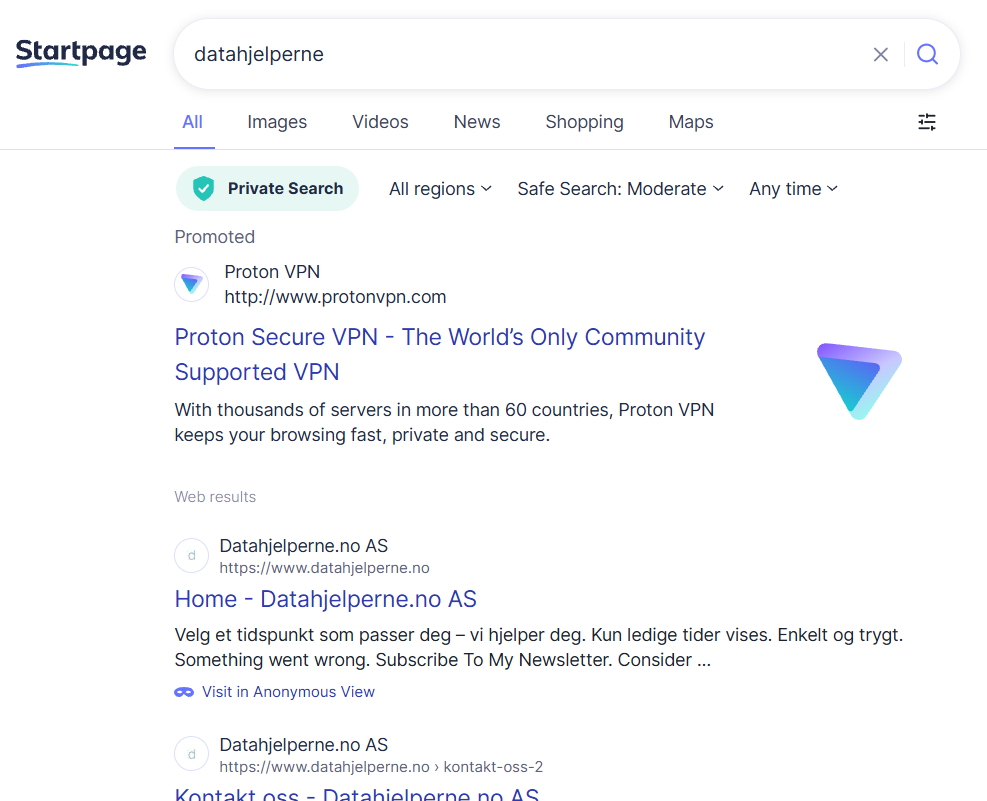
Task: Click the Proton VPN favicon
Action: point(191,284)
